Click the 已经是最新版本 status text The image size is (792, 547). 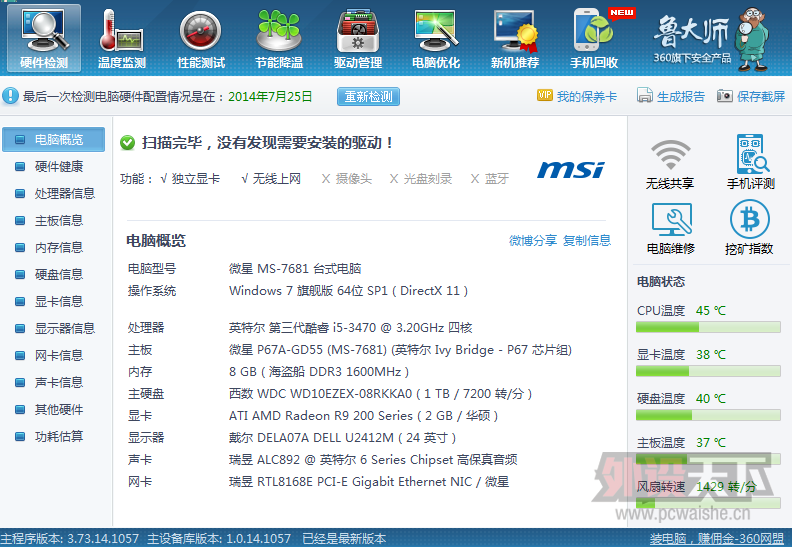click(x=344, y=539)
